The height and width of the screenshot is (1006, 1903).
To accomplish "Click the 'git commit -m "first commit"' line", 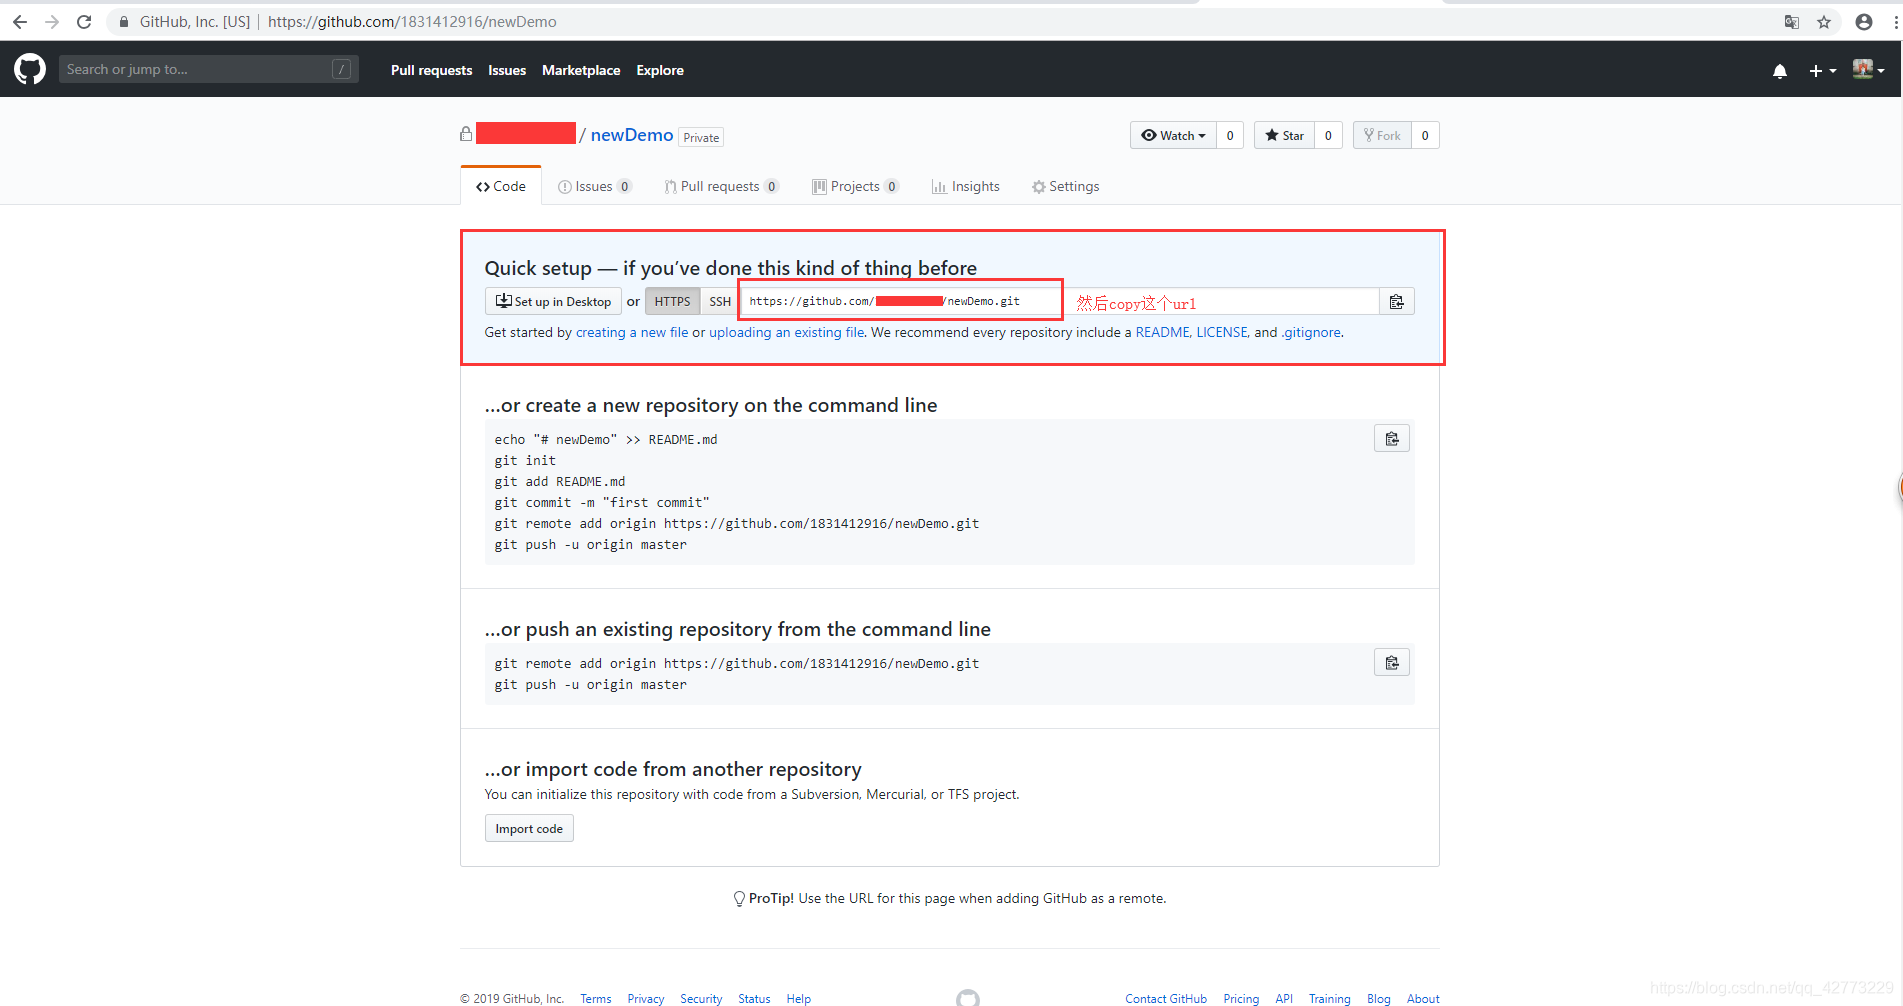I will tap(602, 502).
